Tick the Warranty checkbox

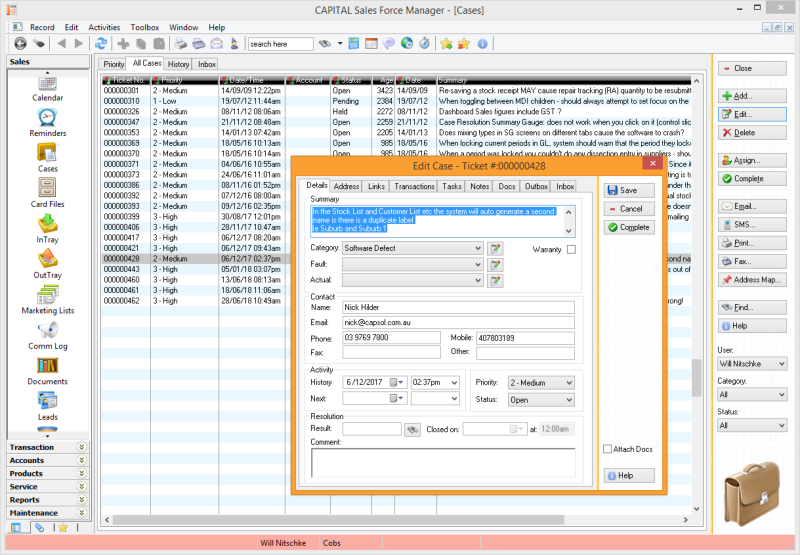[x=571, y=249]
